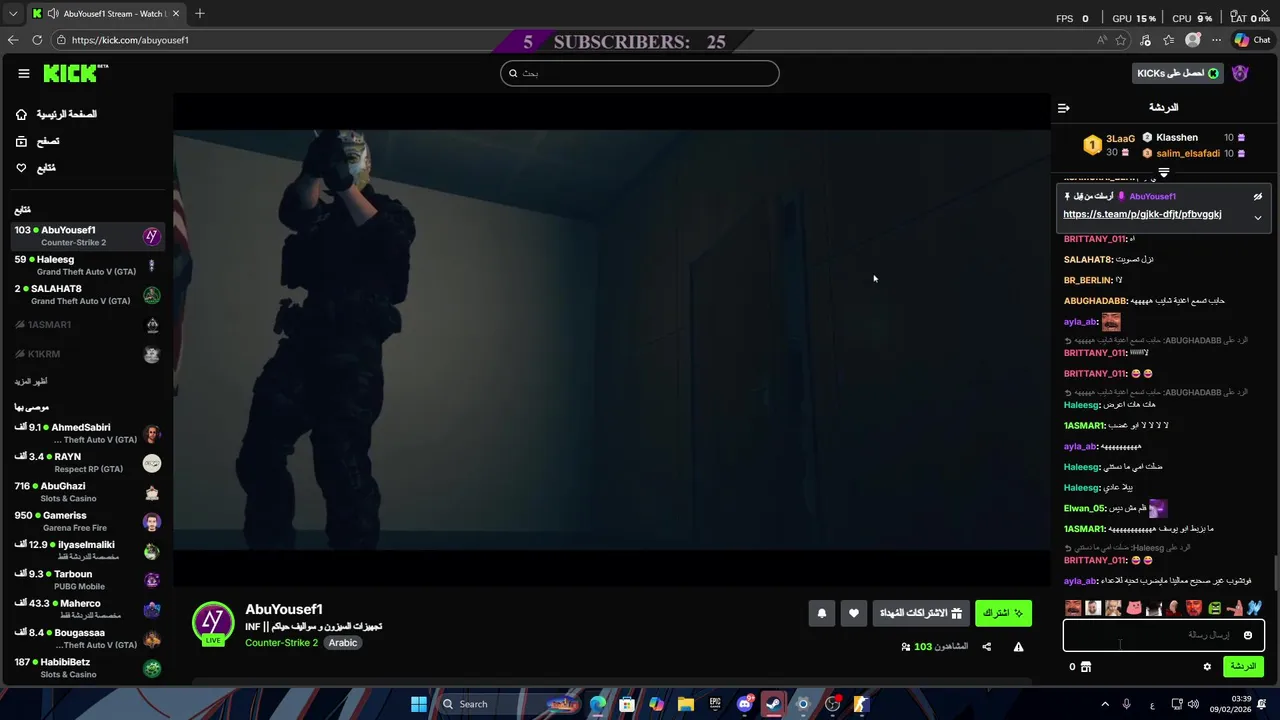Screen dimensions: 1280x720
Task: Open Epic Games from the taskbar
Action: [x=715, y=704]
